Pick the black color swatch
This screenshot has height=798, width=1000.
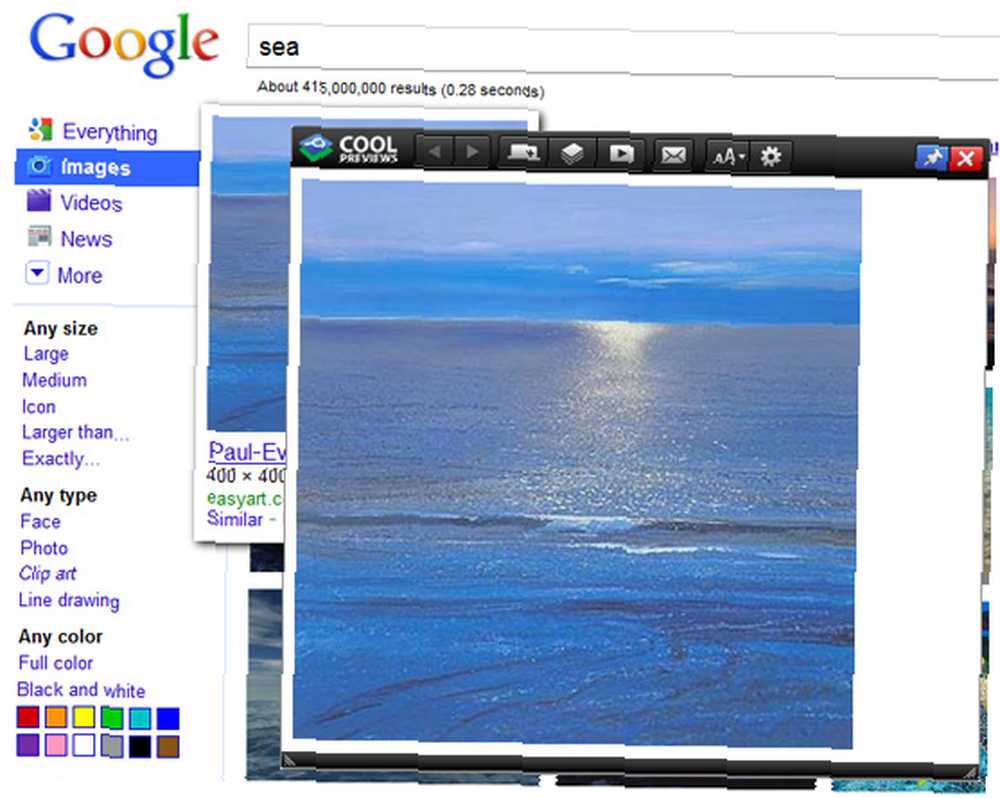[140, 746]
